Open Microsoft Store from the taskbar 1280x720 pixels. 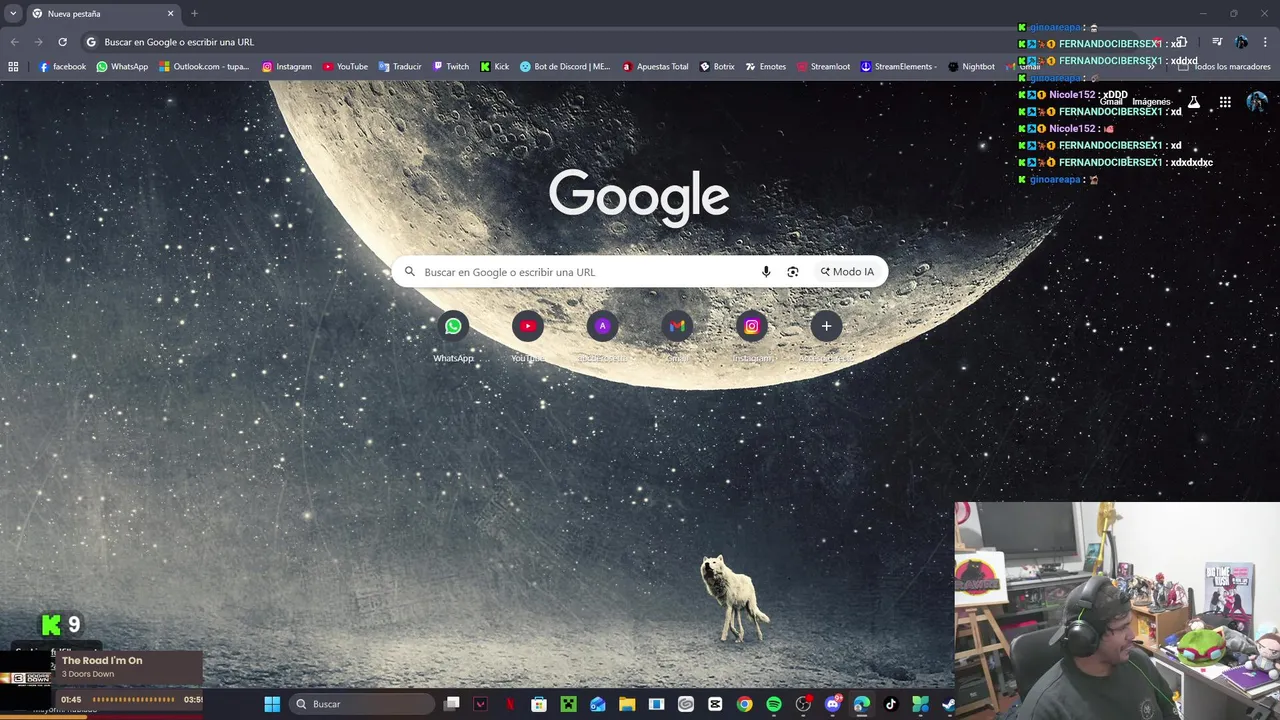[x=539, y=704]
